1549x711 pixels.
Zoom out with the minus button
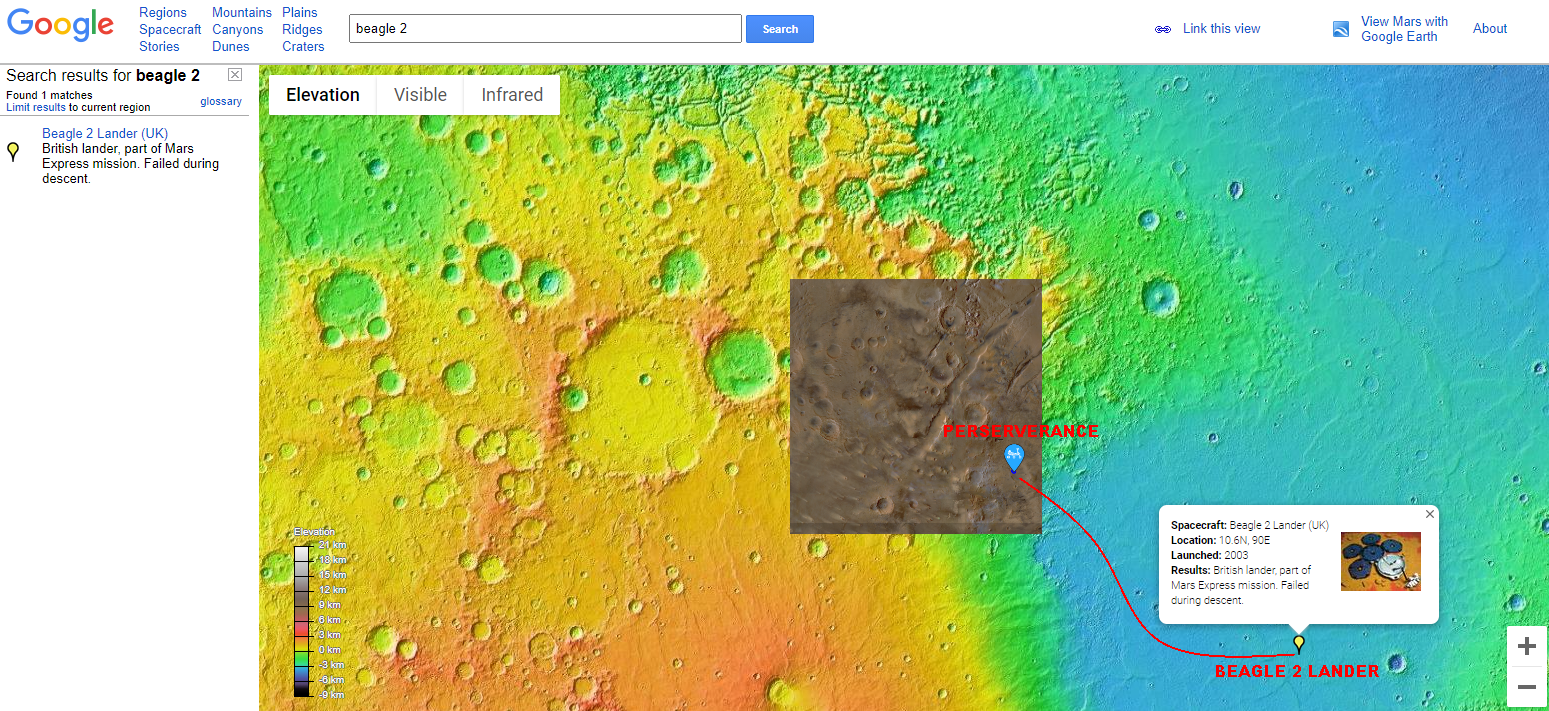[x=1527, y=687]
